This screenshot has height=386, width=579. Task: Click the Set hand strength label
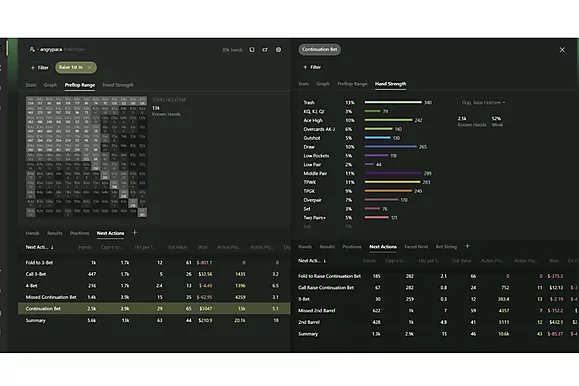(x=307, y=209)
